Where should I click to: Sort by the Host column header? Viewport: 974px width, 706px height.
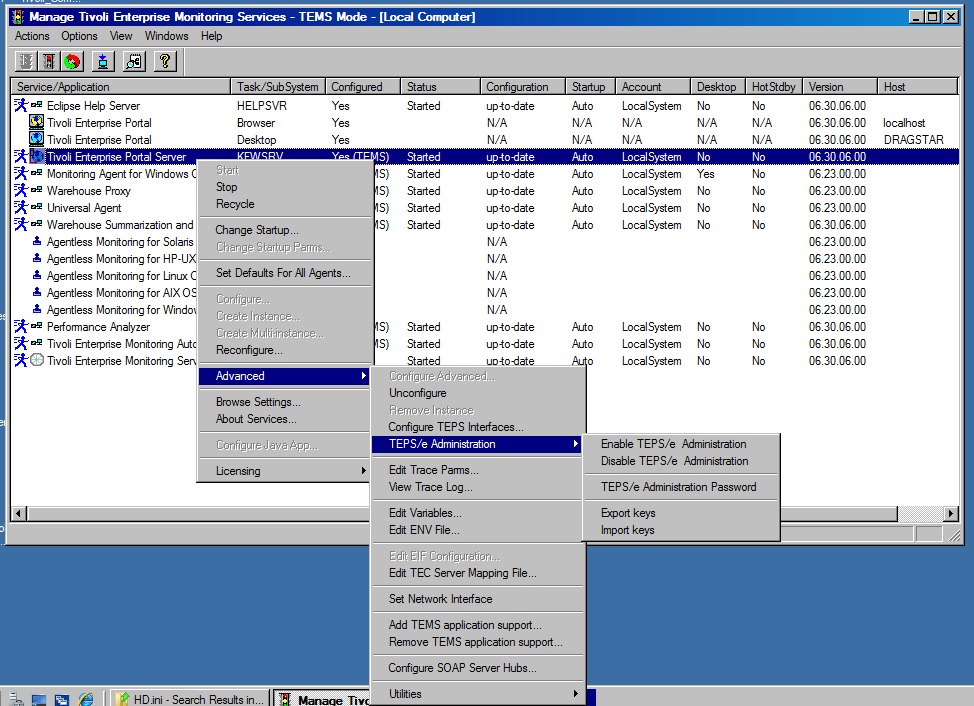click(x=917, y=87)
